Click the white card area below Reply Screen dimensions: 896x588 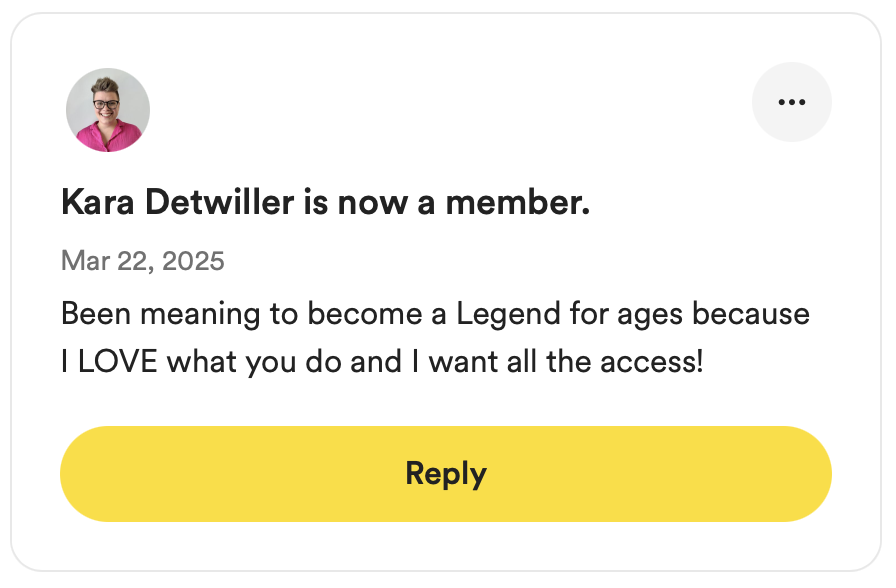[446, 546]
